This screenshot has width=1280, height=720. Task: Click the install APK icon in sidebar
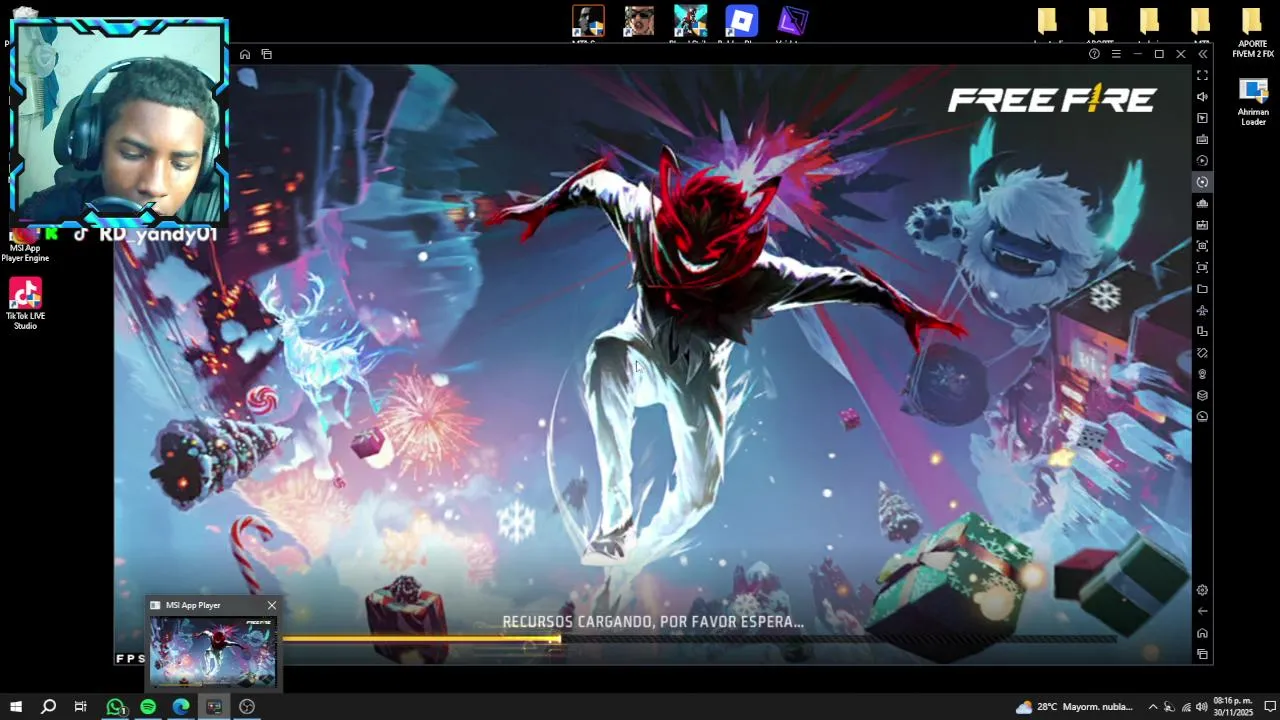[1202, 225]
